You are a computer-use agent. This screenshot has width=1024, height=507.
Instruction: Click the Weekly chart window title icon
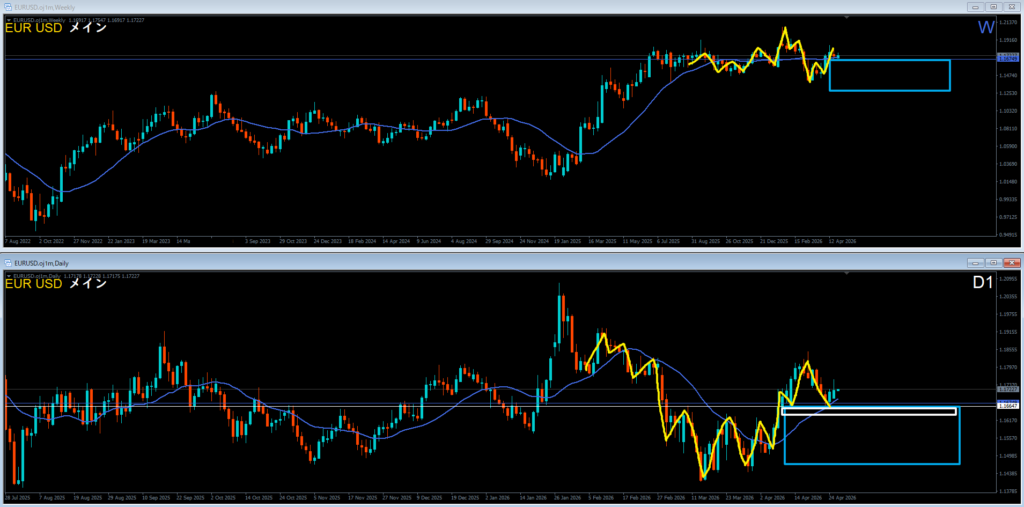click(x=8, y=6)
